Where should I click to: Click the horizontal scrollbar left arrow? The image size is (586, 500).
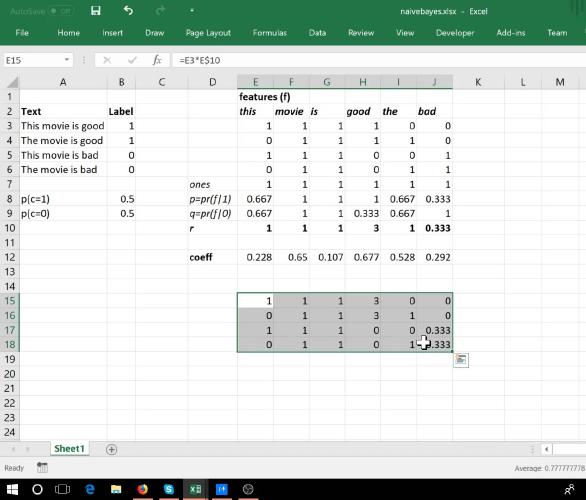pyautogui.click(x=546, y=449)
